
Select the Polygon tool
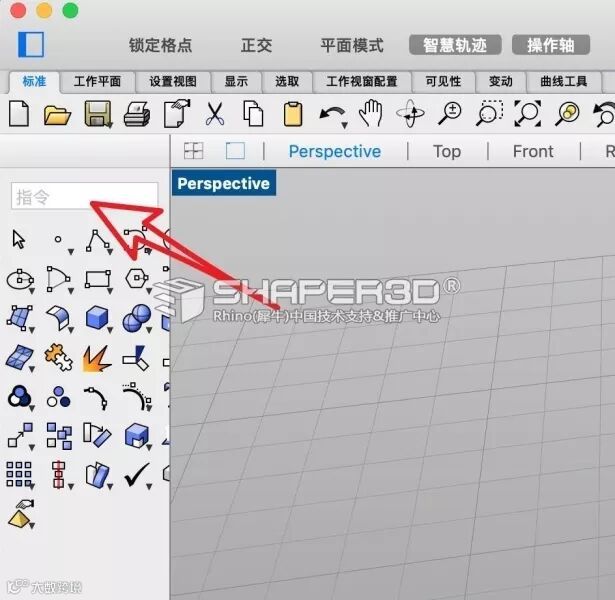point(137,278)
